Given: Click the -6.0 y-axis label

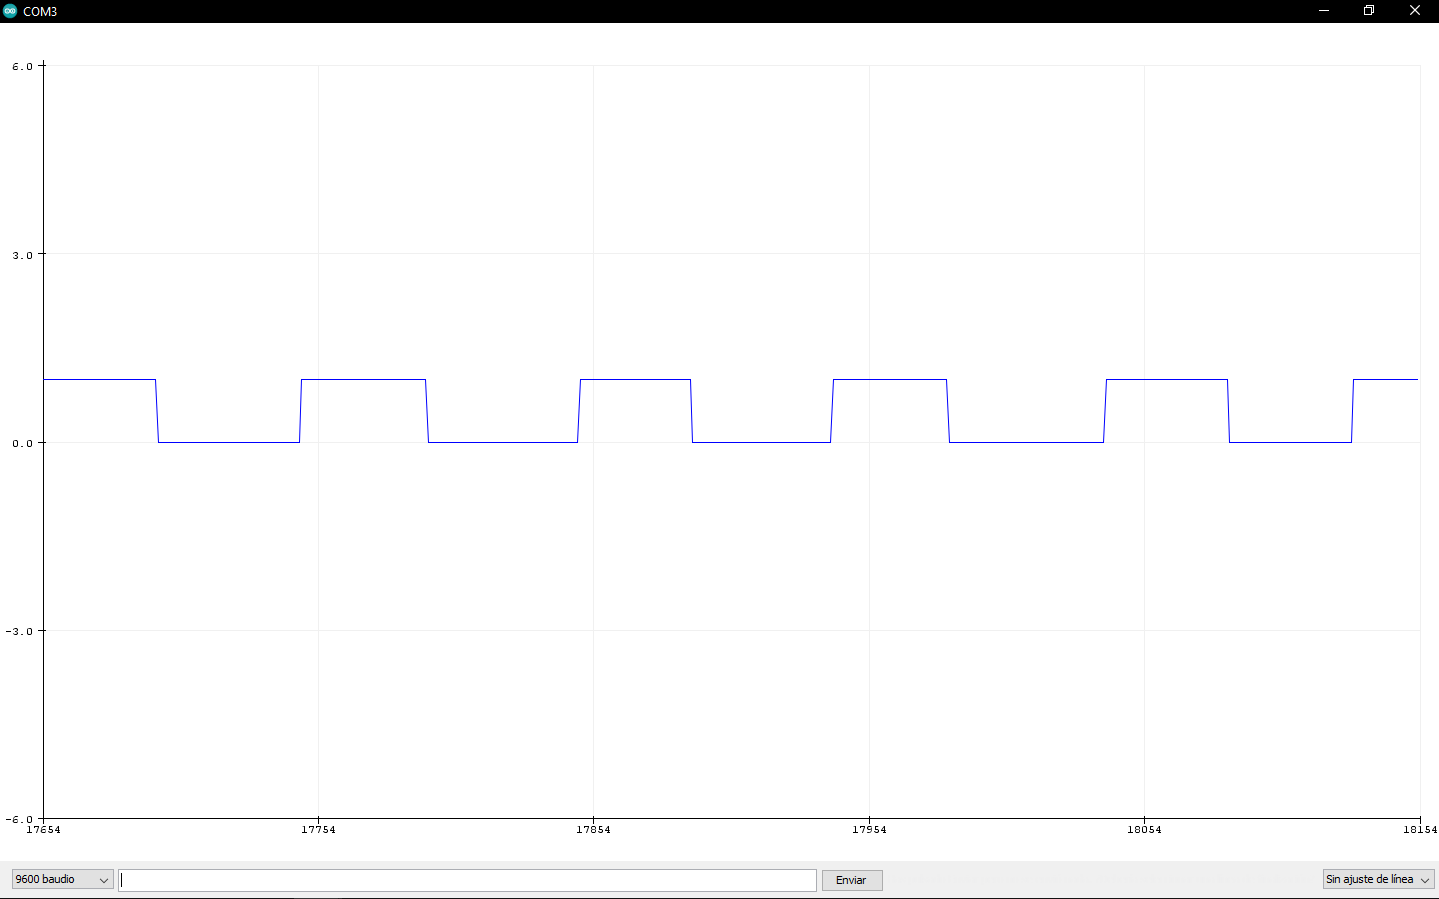Looking at the screenshot, I should pyautogui.click(x=19, y=820).
